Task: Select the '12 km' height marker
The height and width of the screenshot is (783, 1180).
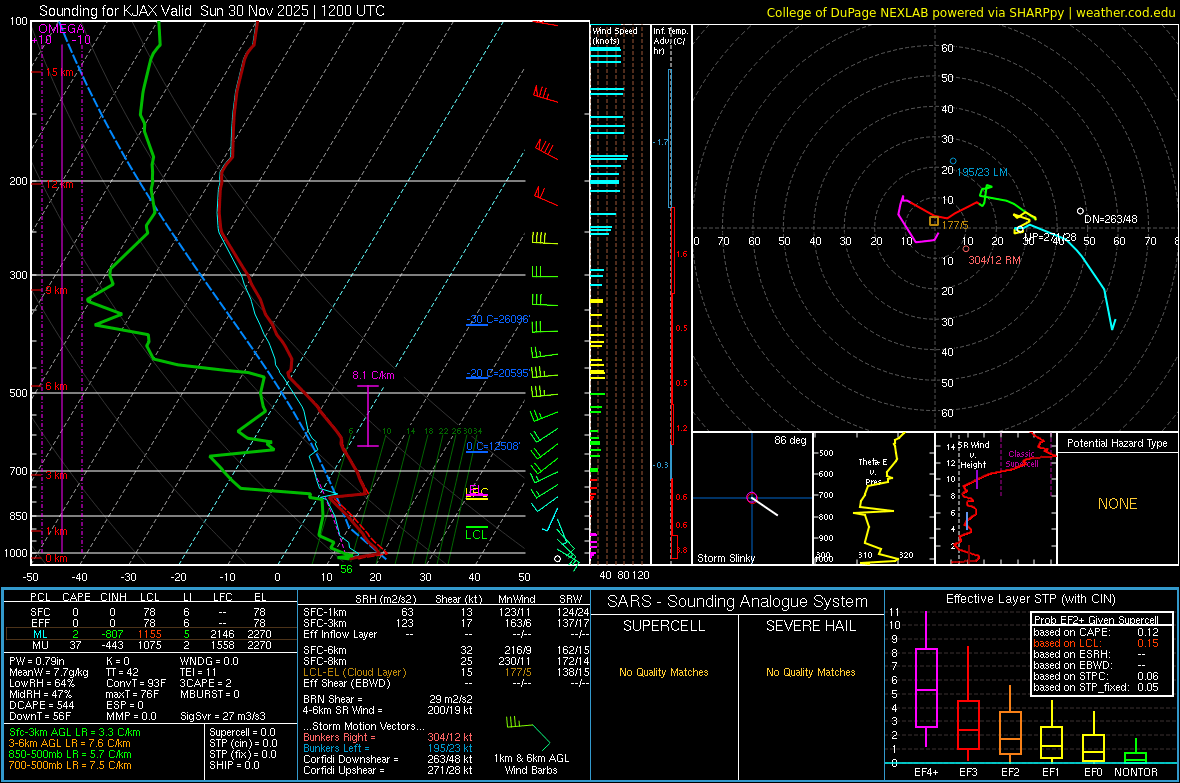Action: point(59,184)
